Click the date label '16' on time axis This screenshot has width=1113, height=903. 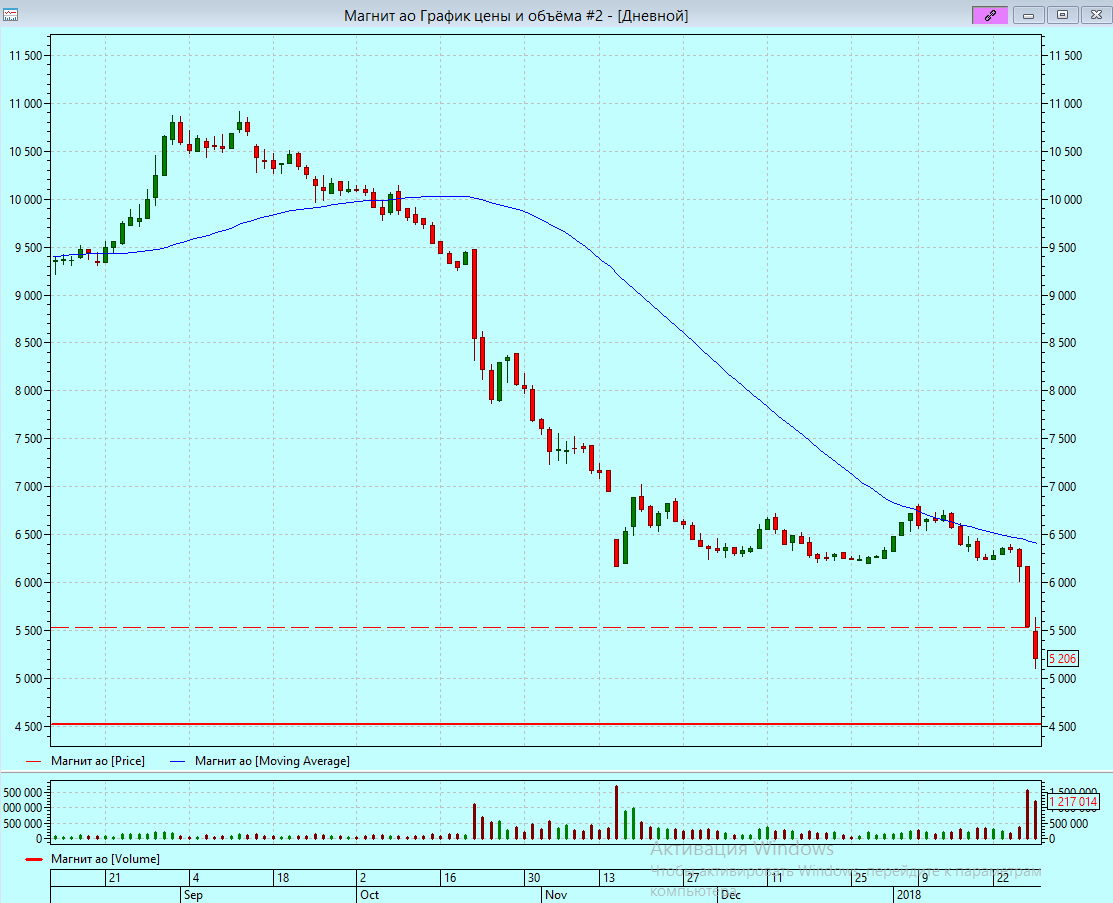(x=450, y=878)
